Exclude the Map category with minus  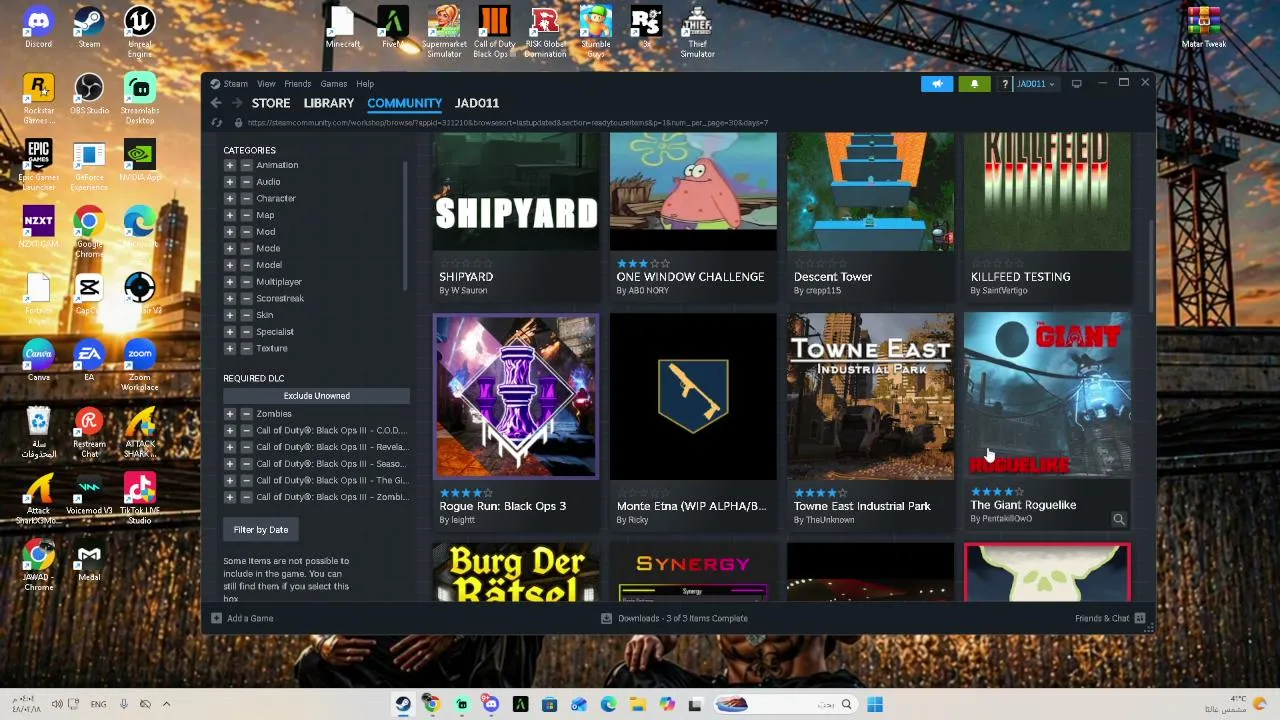click(246, 215)
